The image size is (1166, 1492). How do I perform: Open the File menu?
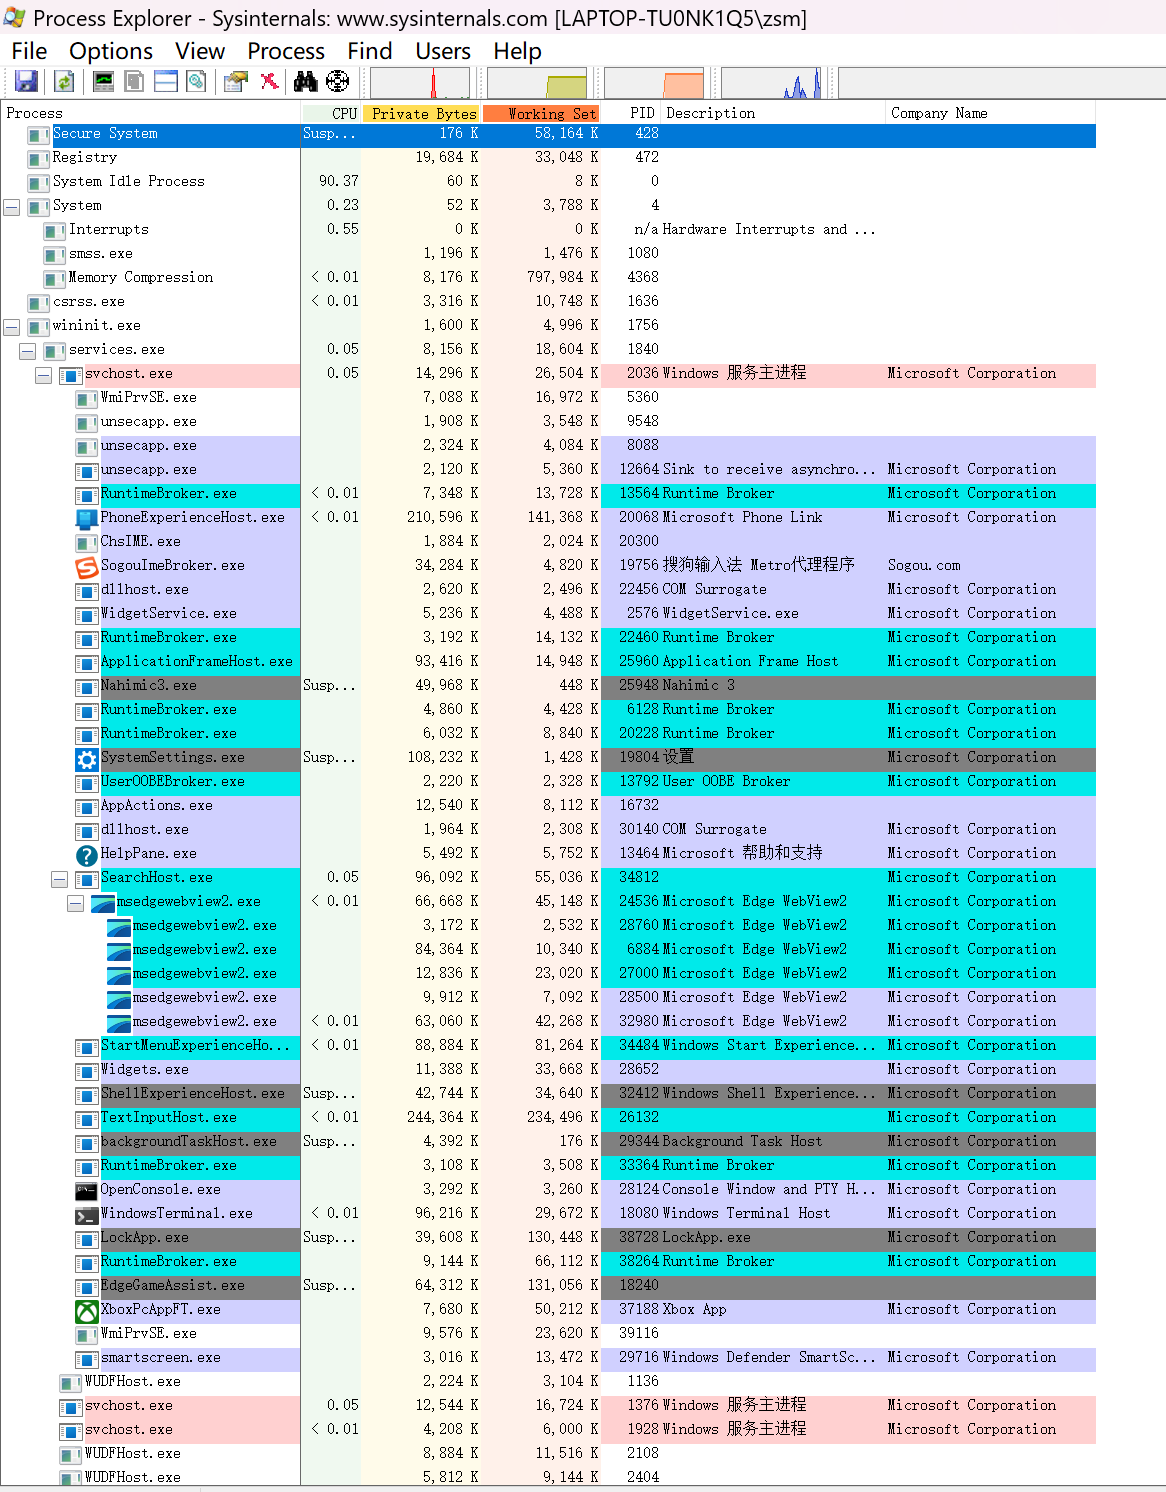29,51
